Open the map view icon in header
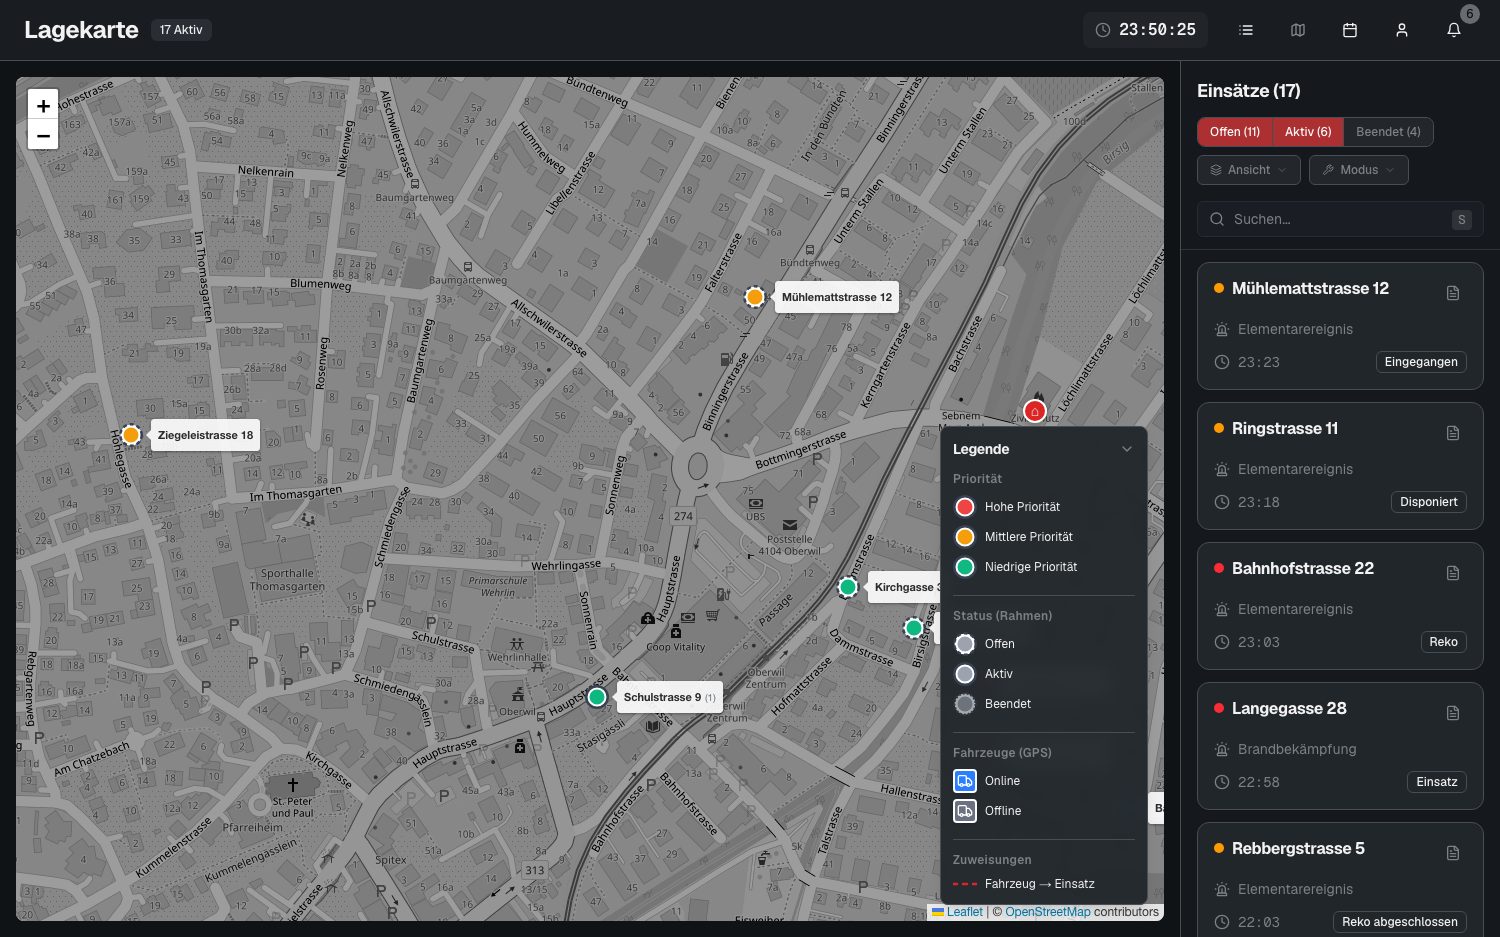Image resolution: width=1500 pixels, height=937 pixels. click(1298, 30)
